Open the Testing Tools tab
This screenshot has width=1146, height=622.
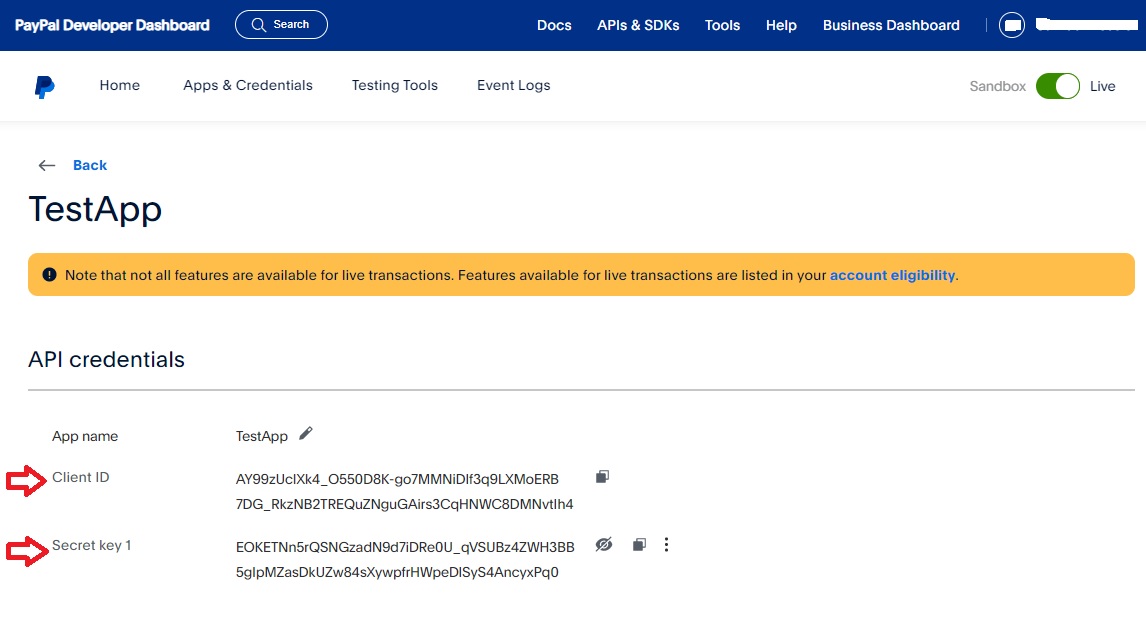pos(395,86)
